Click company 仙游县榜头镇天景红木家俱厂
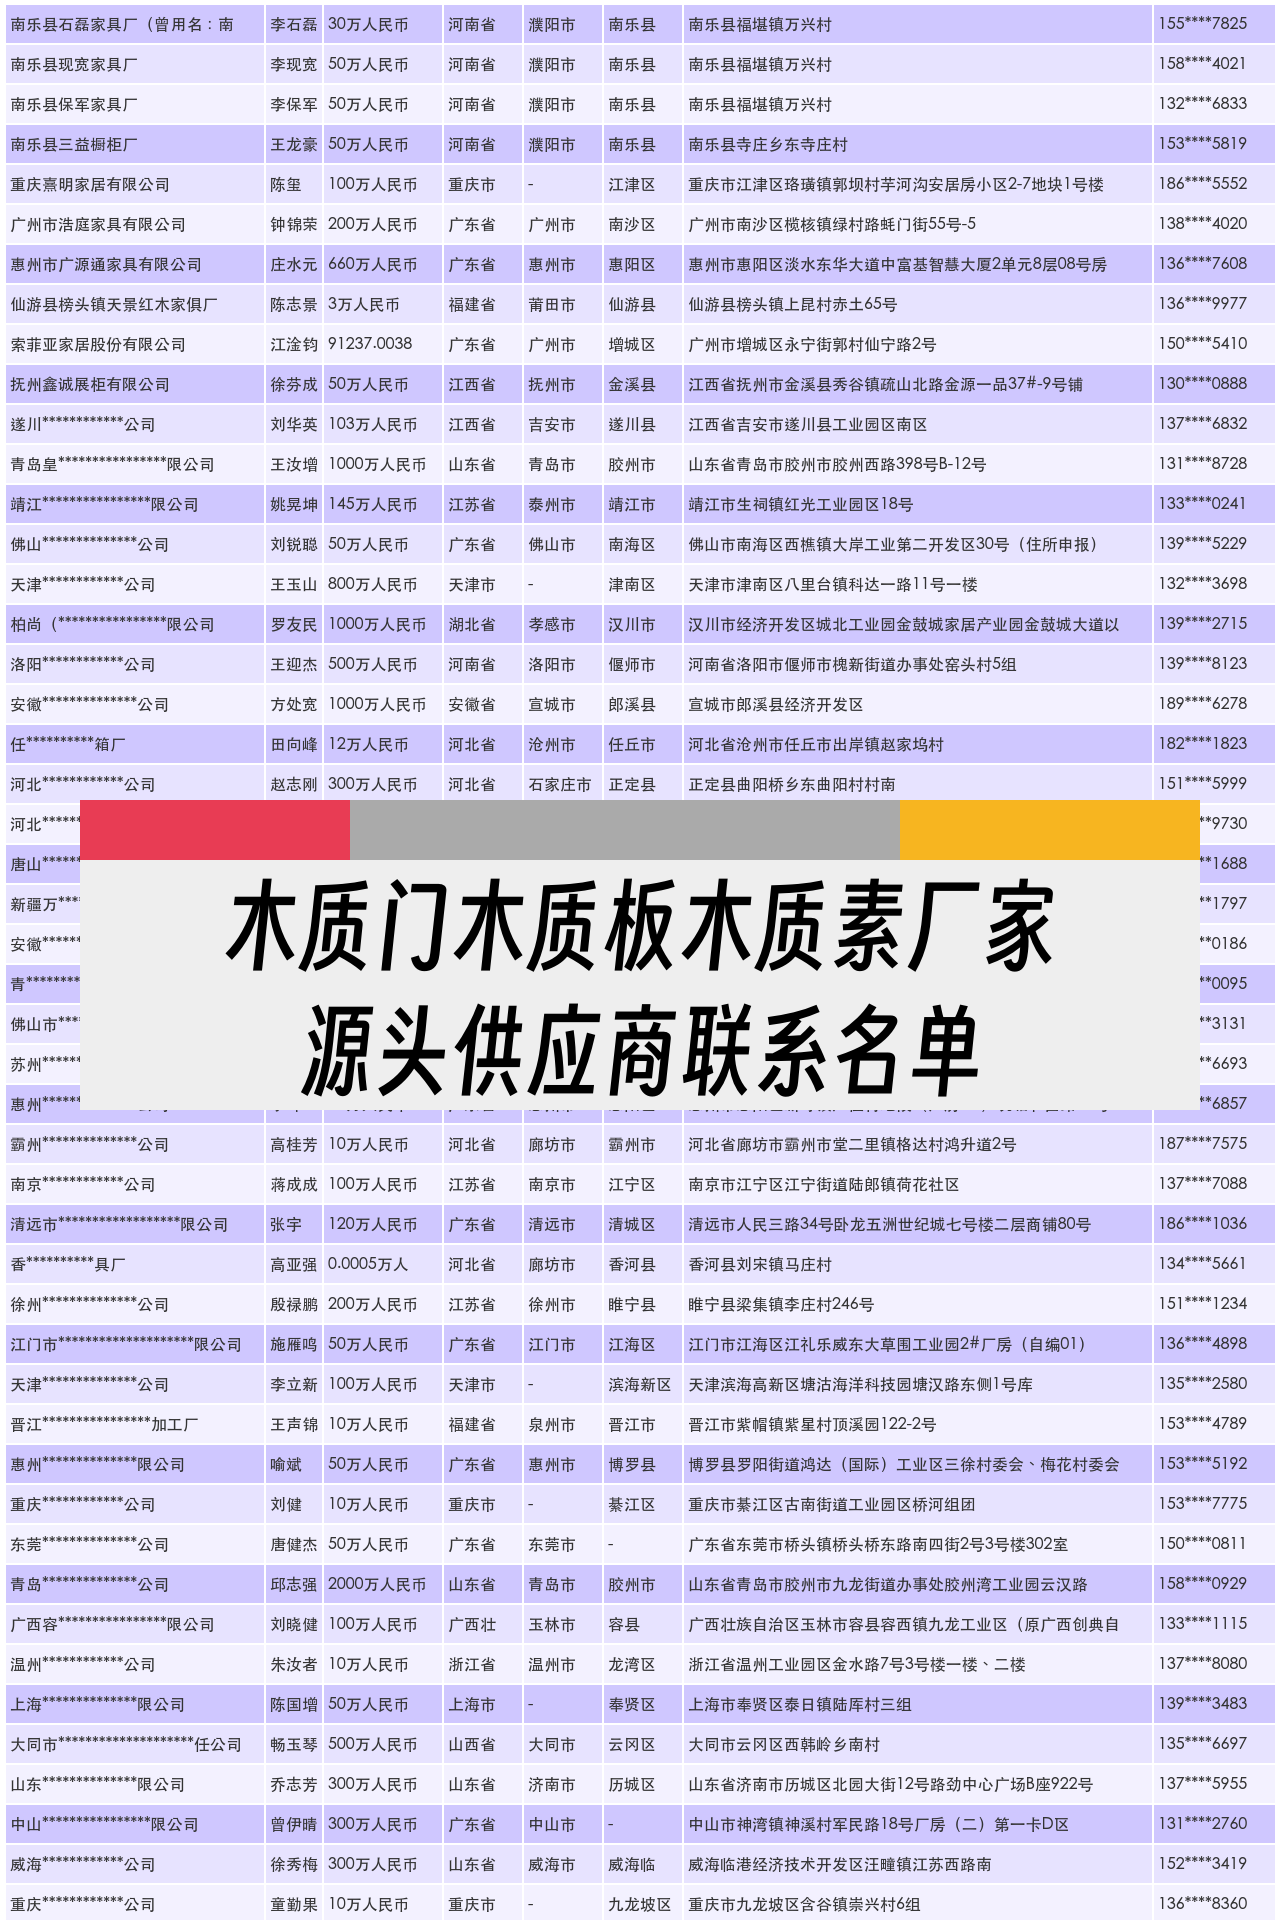Viewport: 1280px width, 1920px height. 114,304
